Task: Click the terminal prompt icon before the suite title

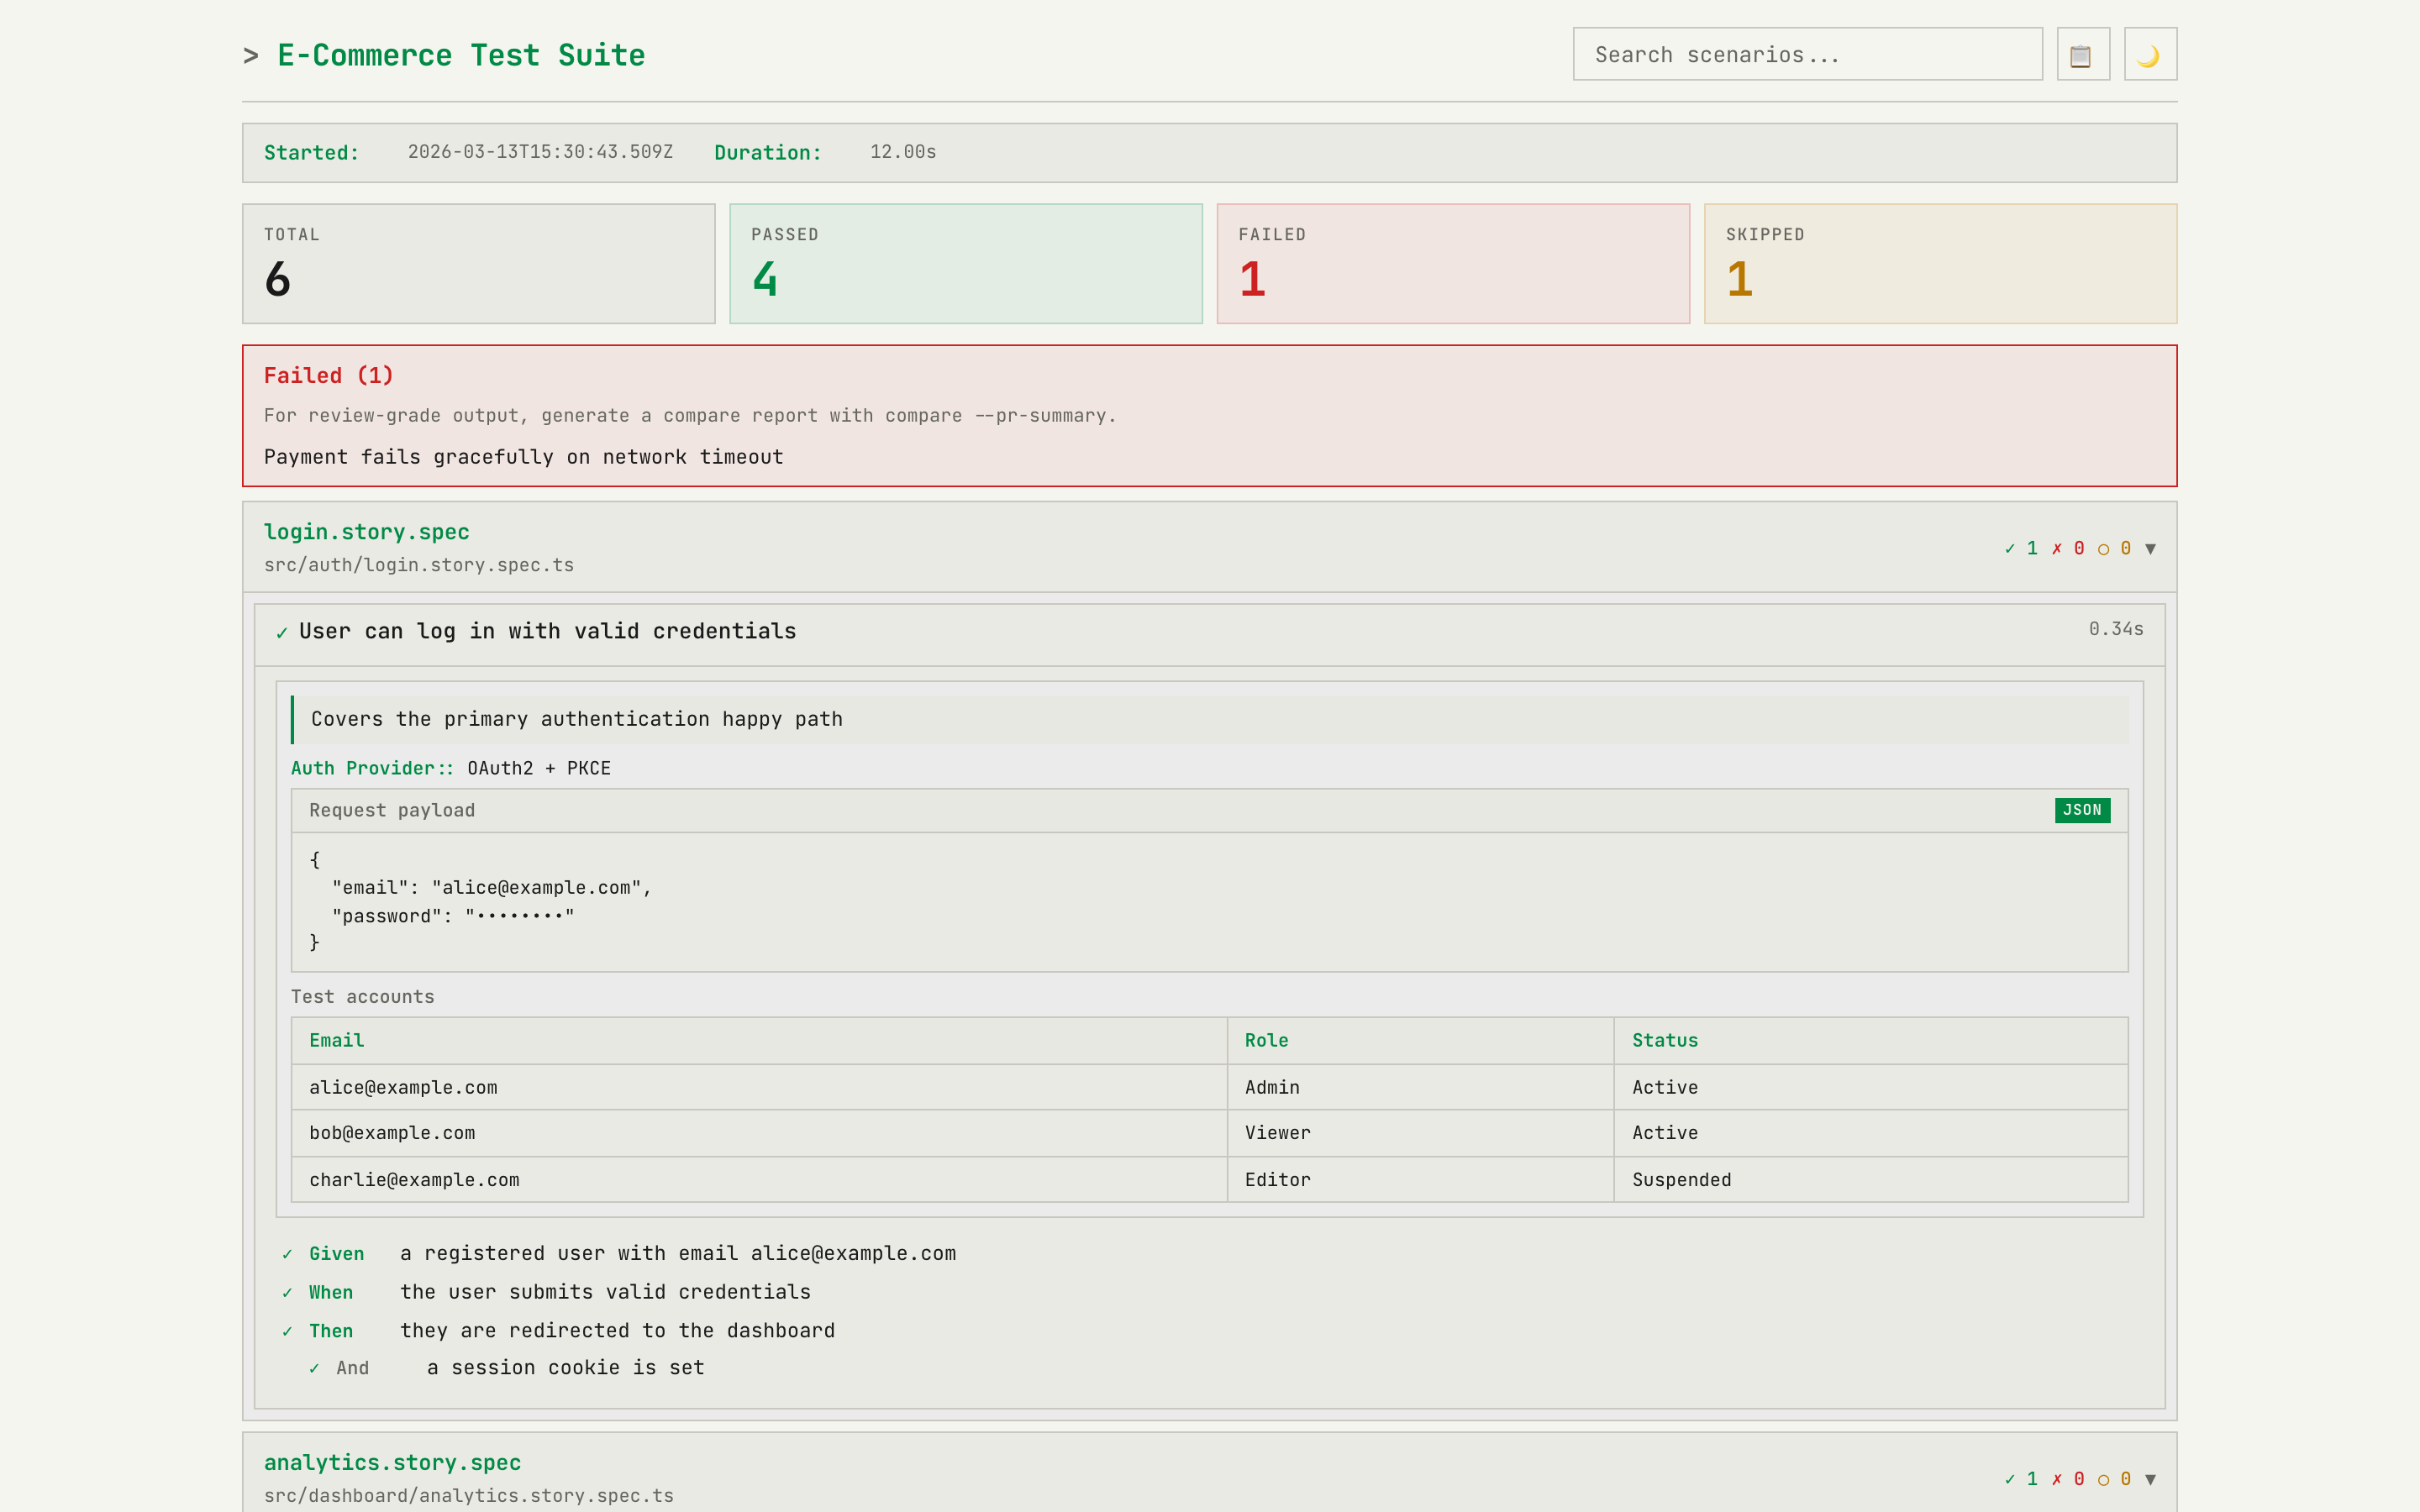Action: tap(251, 55)
